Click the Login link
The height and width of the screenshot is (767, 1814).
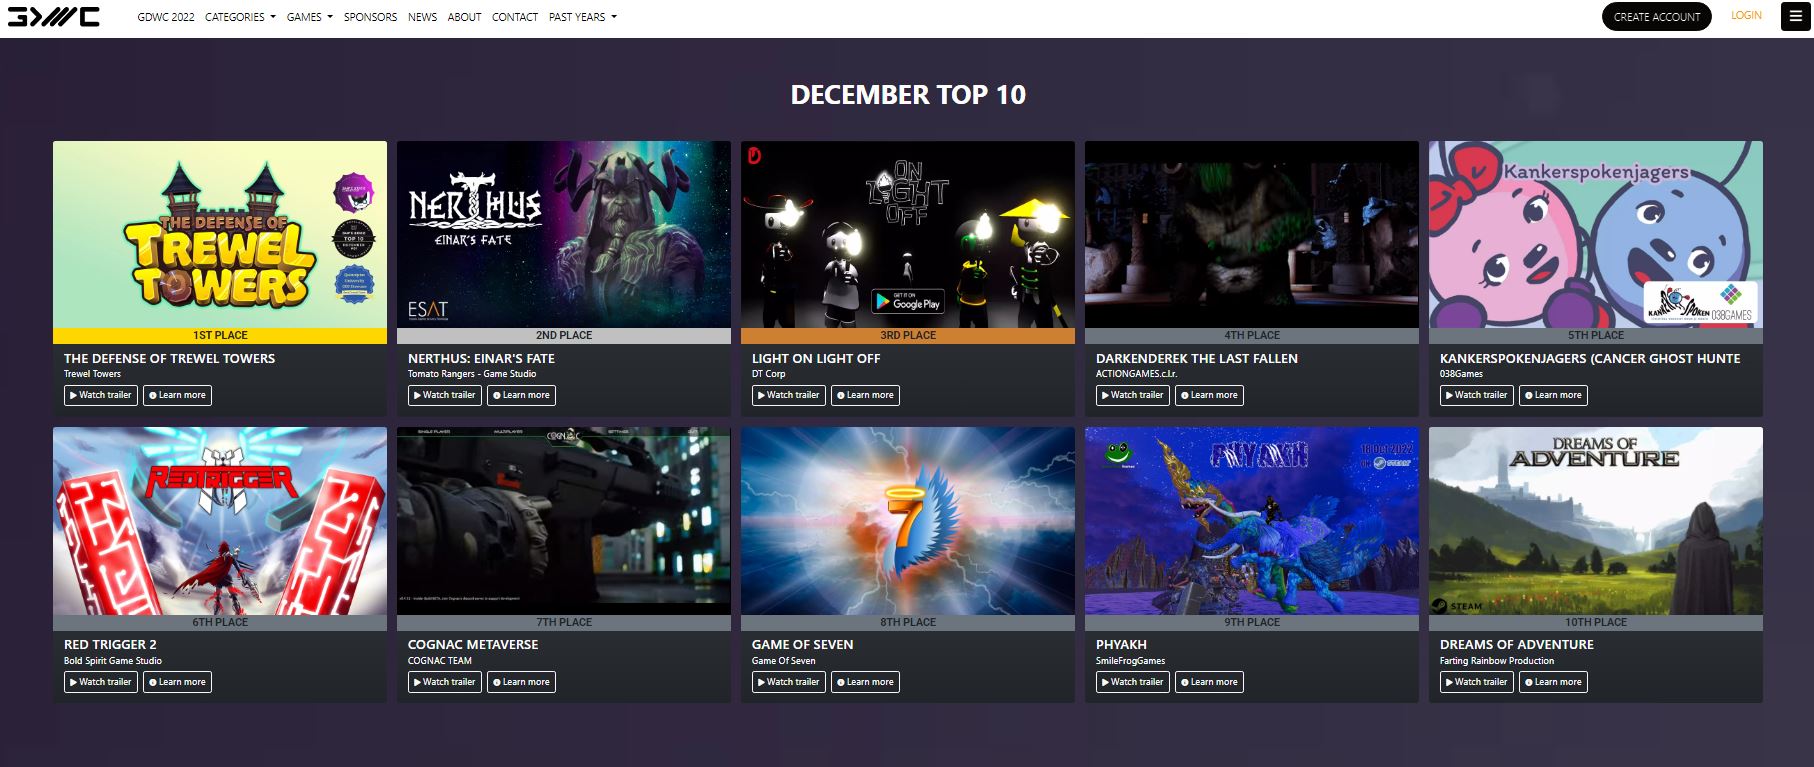click(1746, 15)
